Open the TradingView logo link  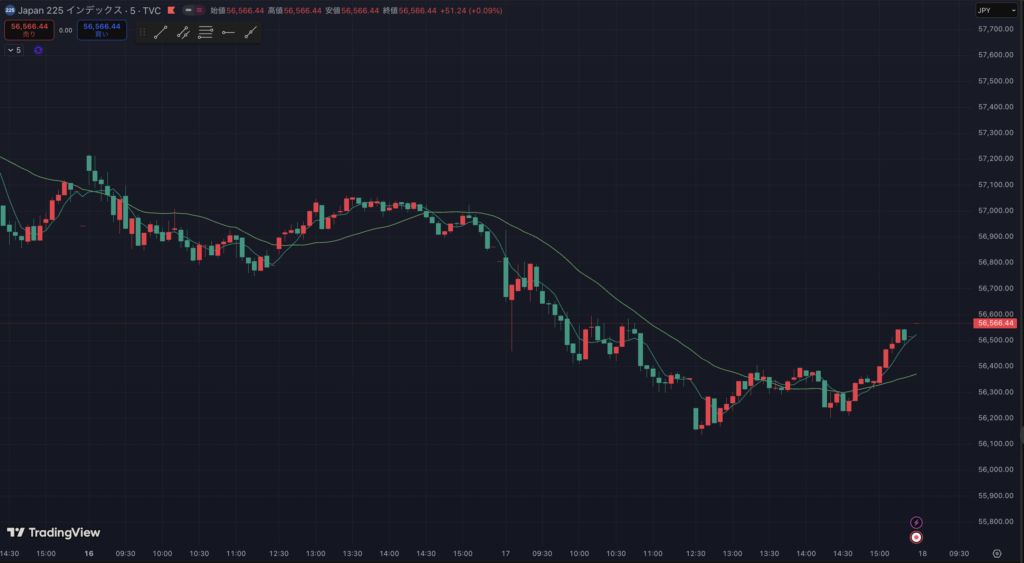click(x=53, y=533)
